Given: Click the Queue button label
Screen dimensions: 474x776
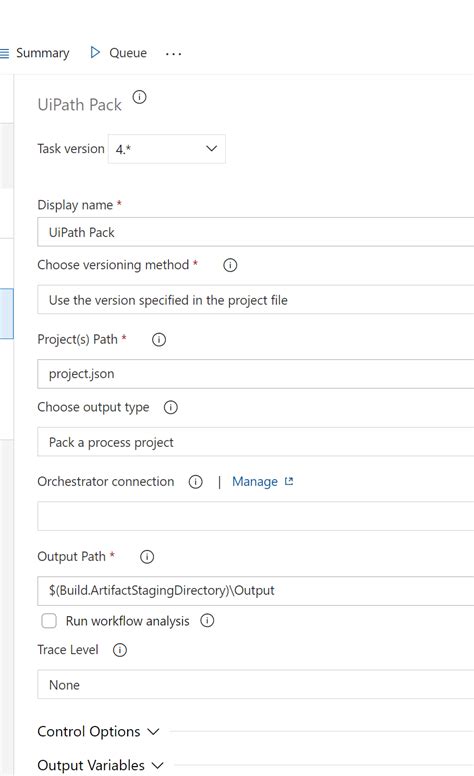Looking at the screenshot, I should 128,53.
